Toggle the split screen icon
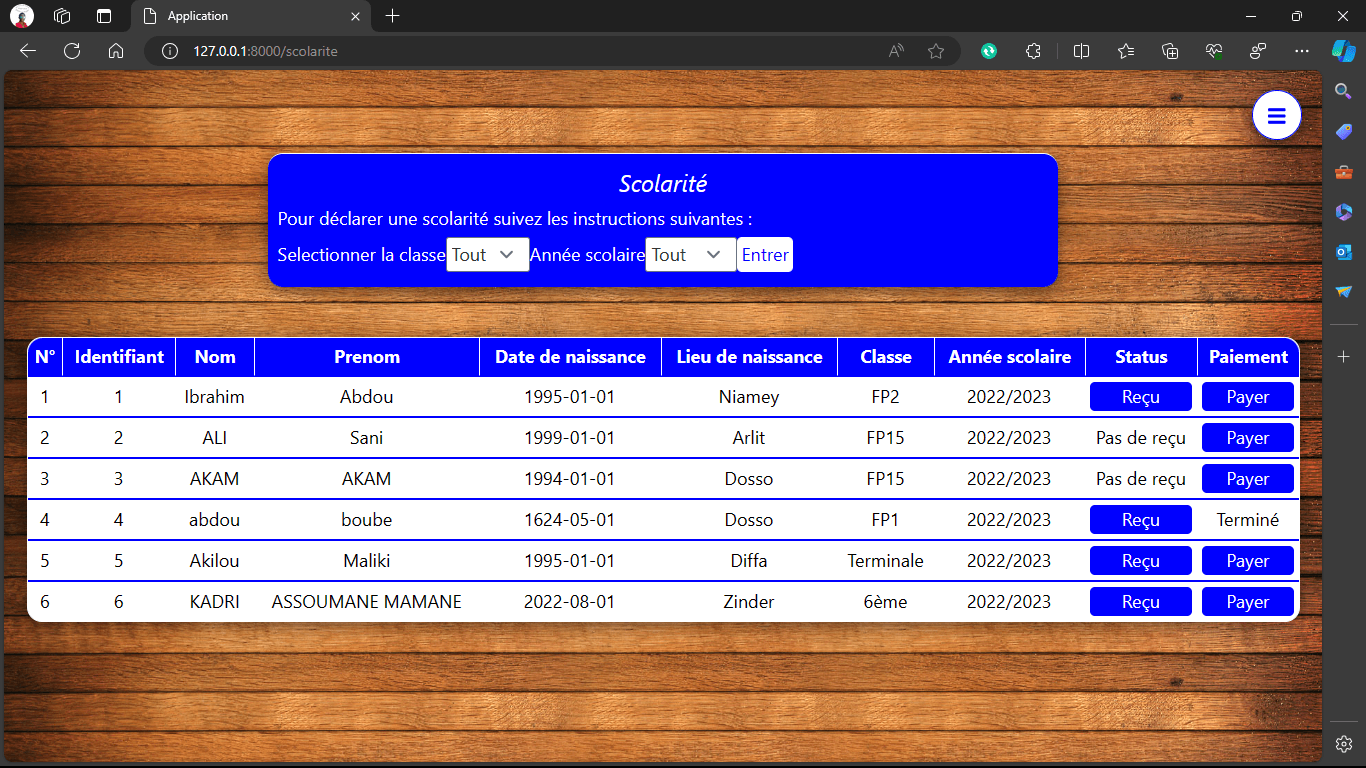Screen dimensions: 1366x768 click(1081, 51)
